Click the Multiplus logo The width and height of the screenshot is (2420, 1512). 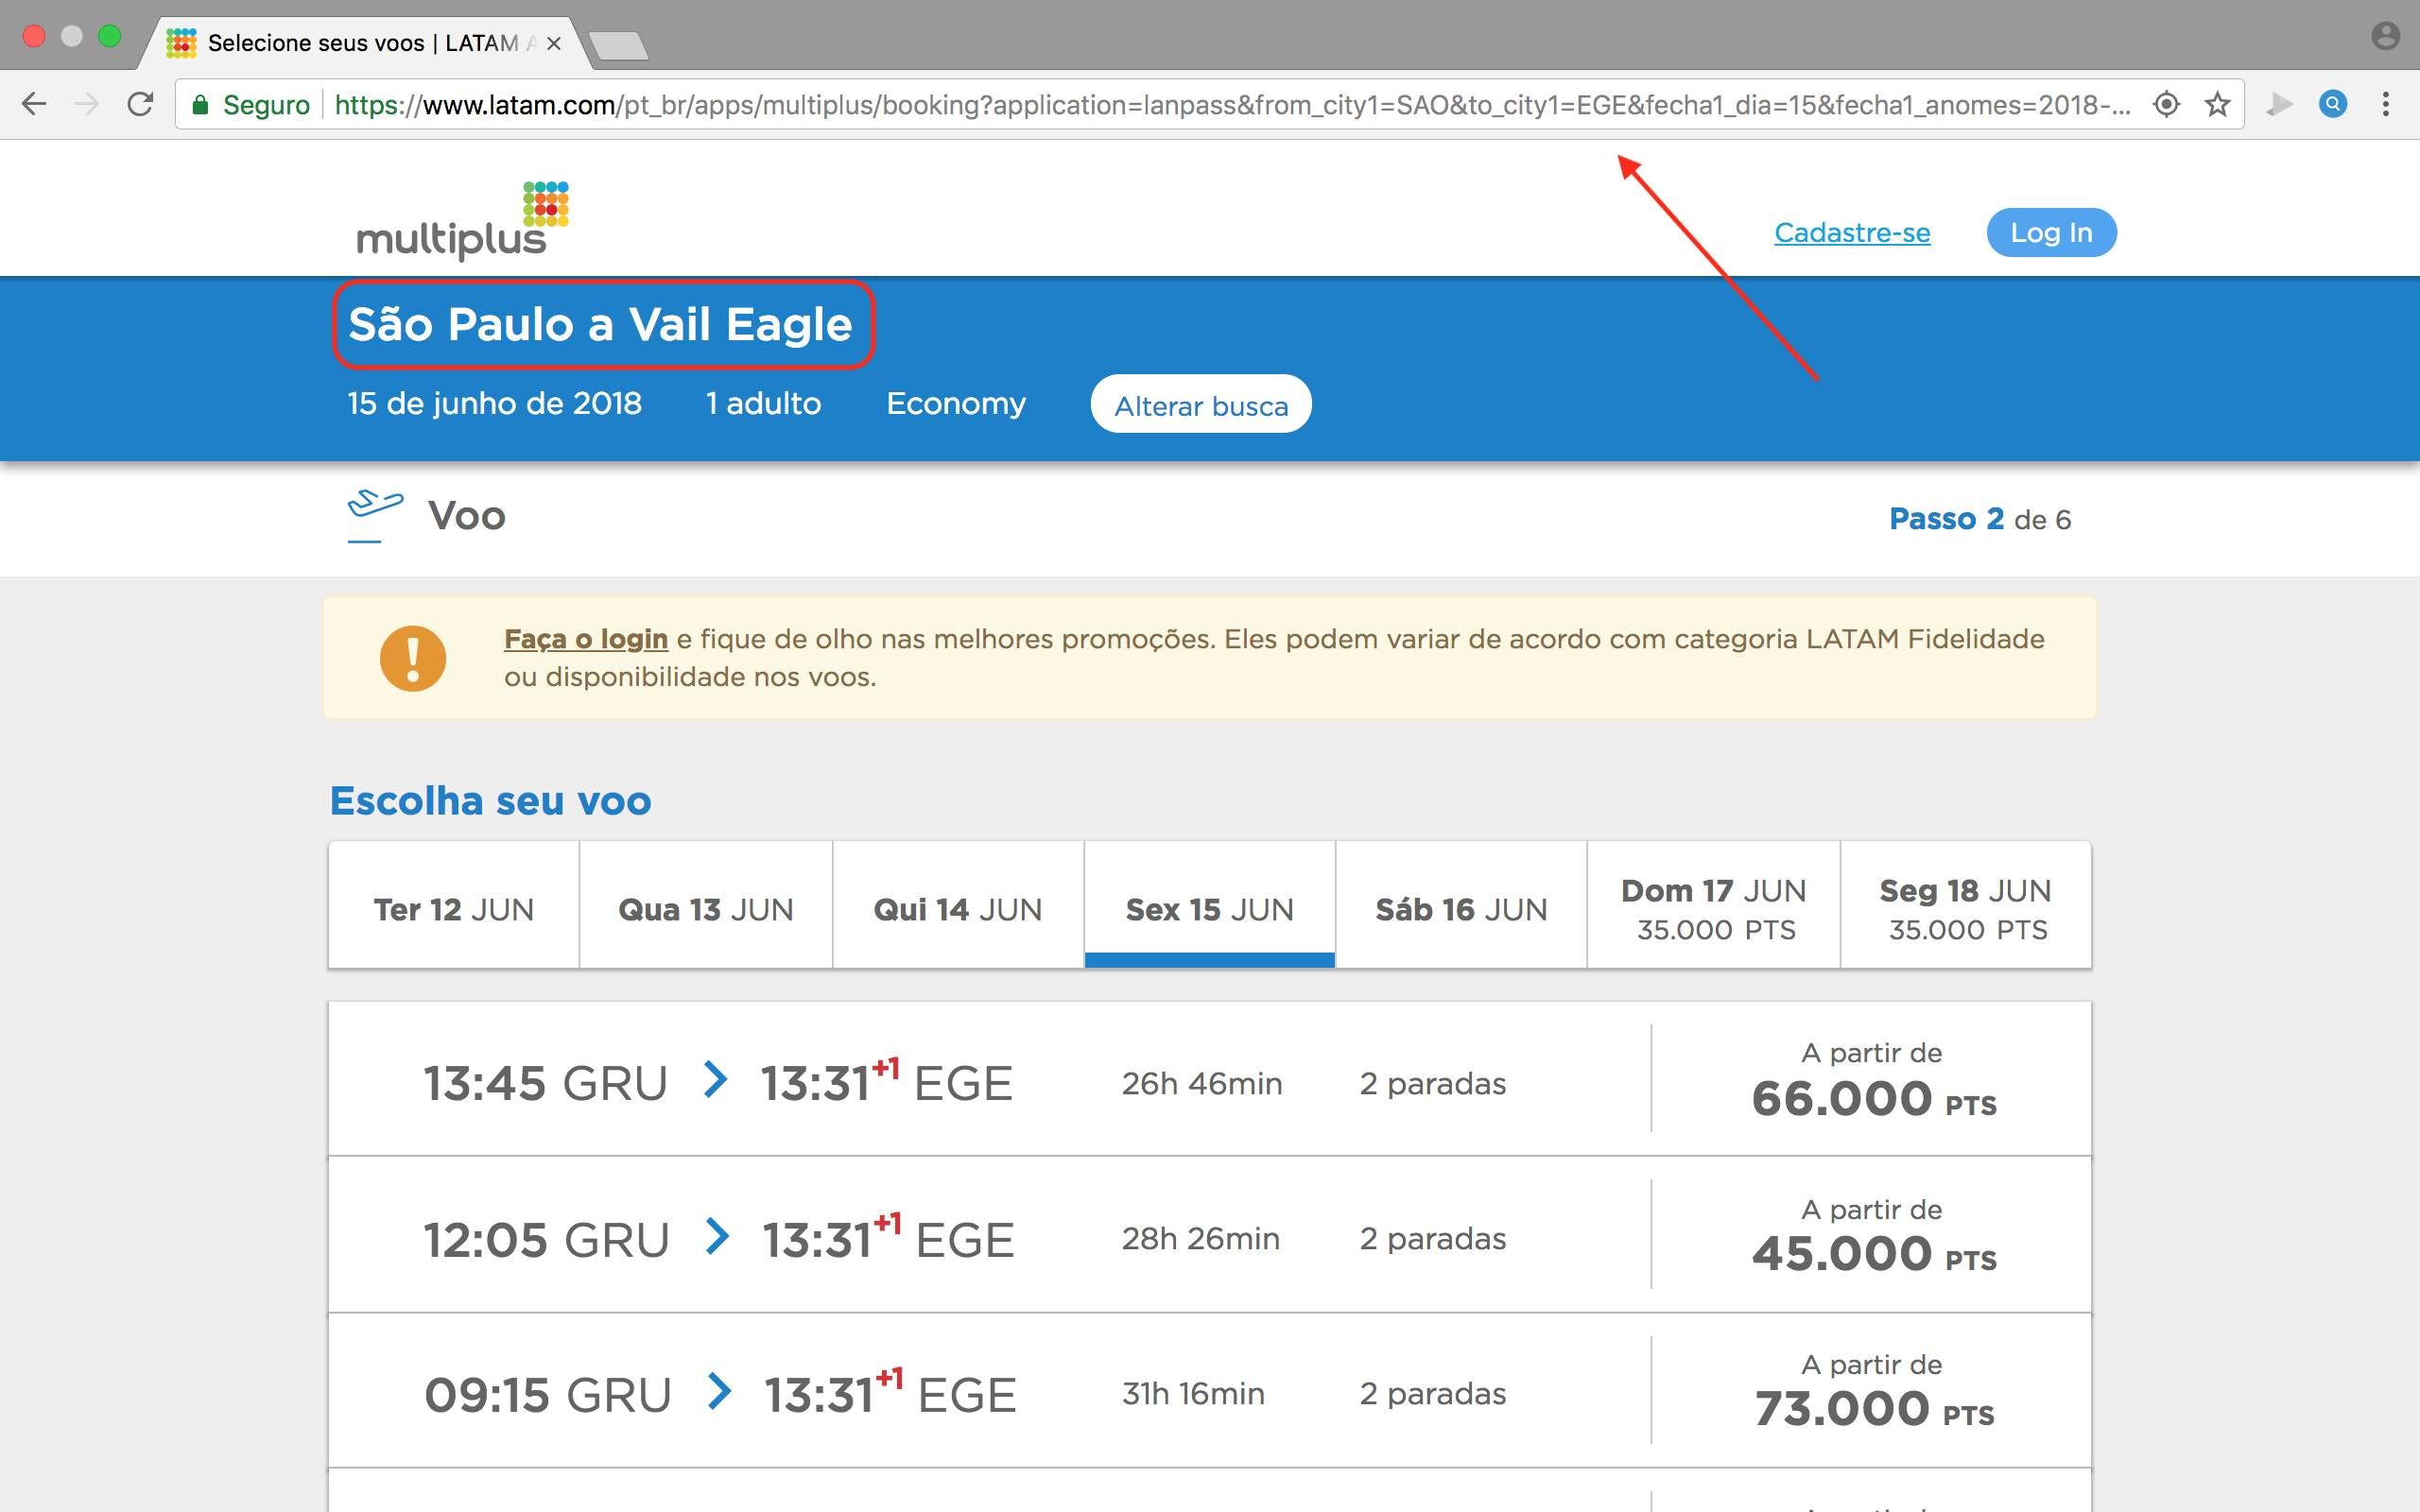463,220
